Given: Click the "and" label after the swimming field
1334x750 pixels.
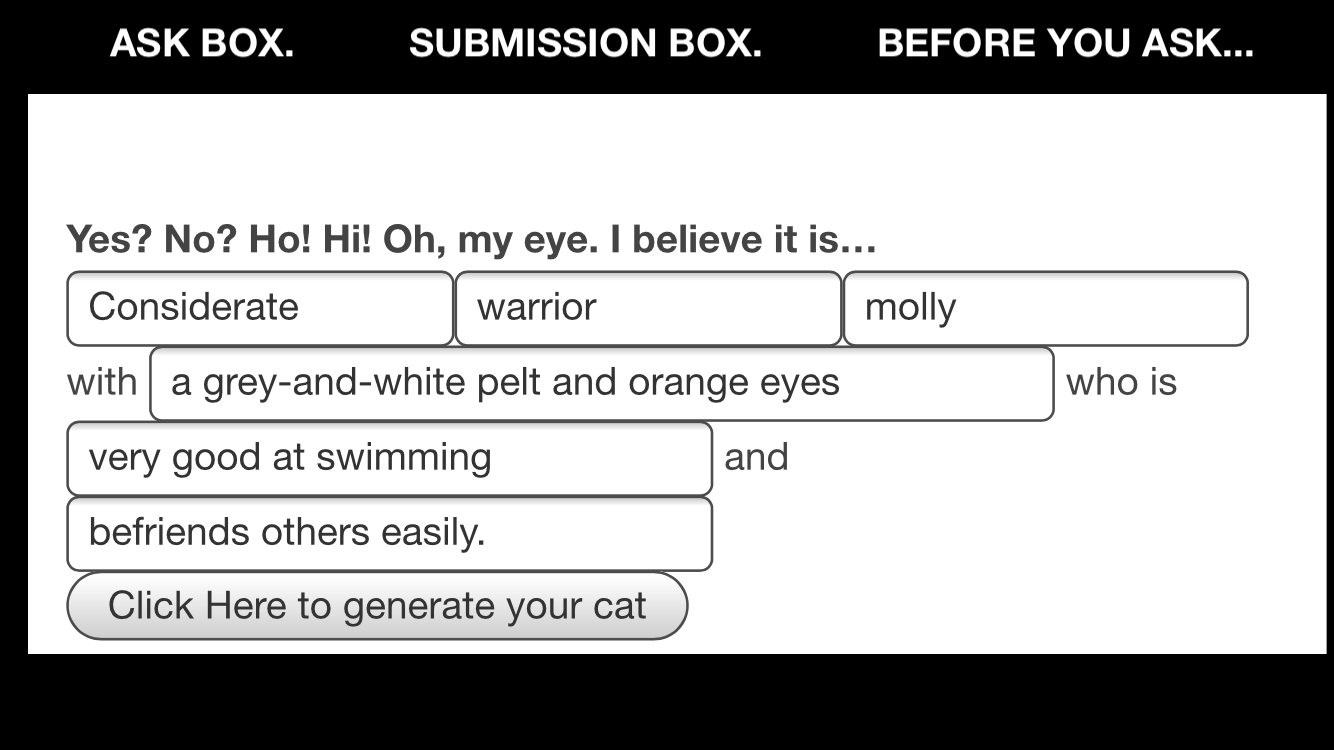Looking at the screenshot, I should (756, 458).
